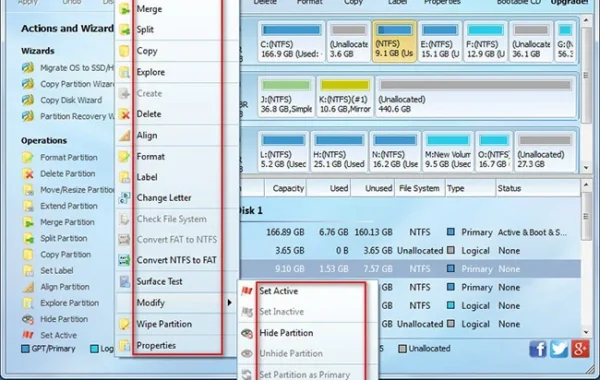This screenshot has height=380, width=600.
Task: Open the Facebook share icon
Action: click(x=538, y=349)
